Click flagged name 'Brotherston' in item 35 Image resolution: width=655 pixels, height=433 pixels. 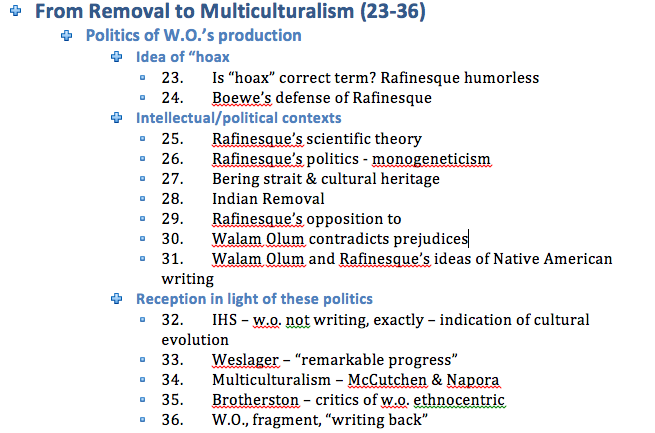pyautogui.click(x=255, y=400)
